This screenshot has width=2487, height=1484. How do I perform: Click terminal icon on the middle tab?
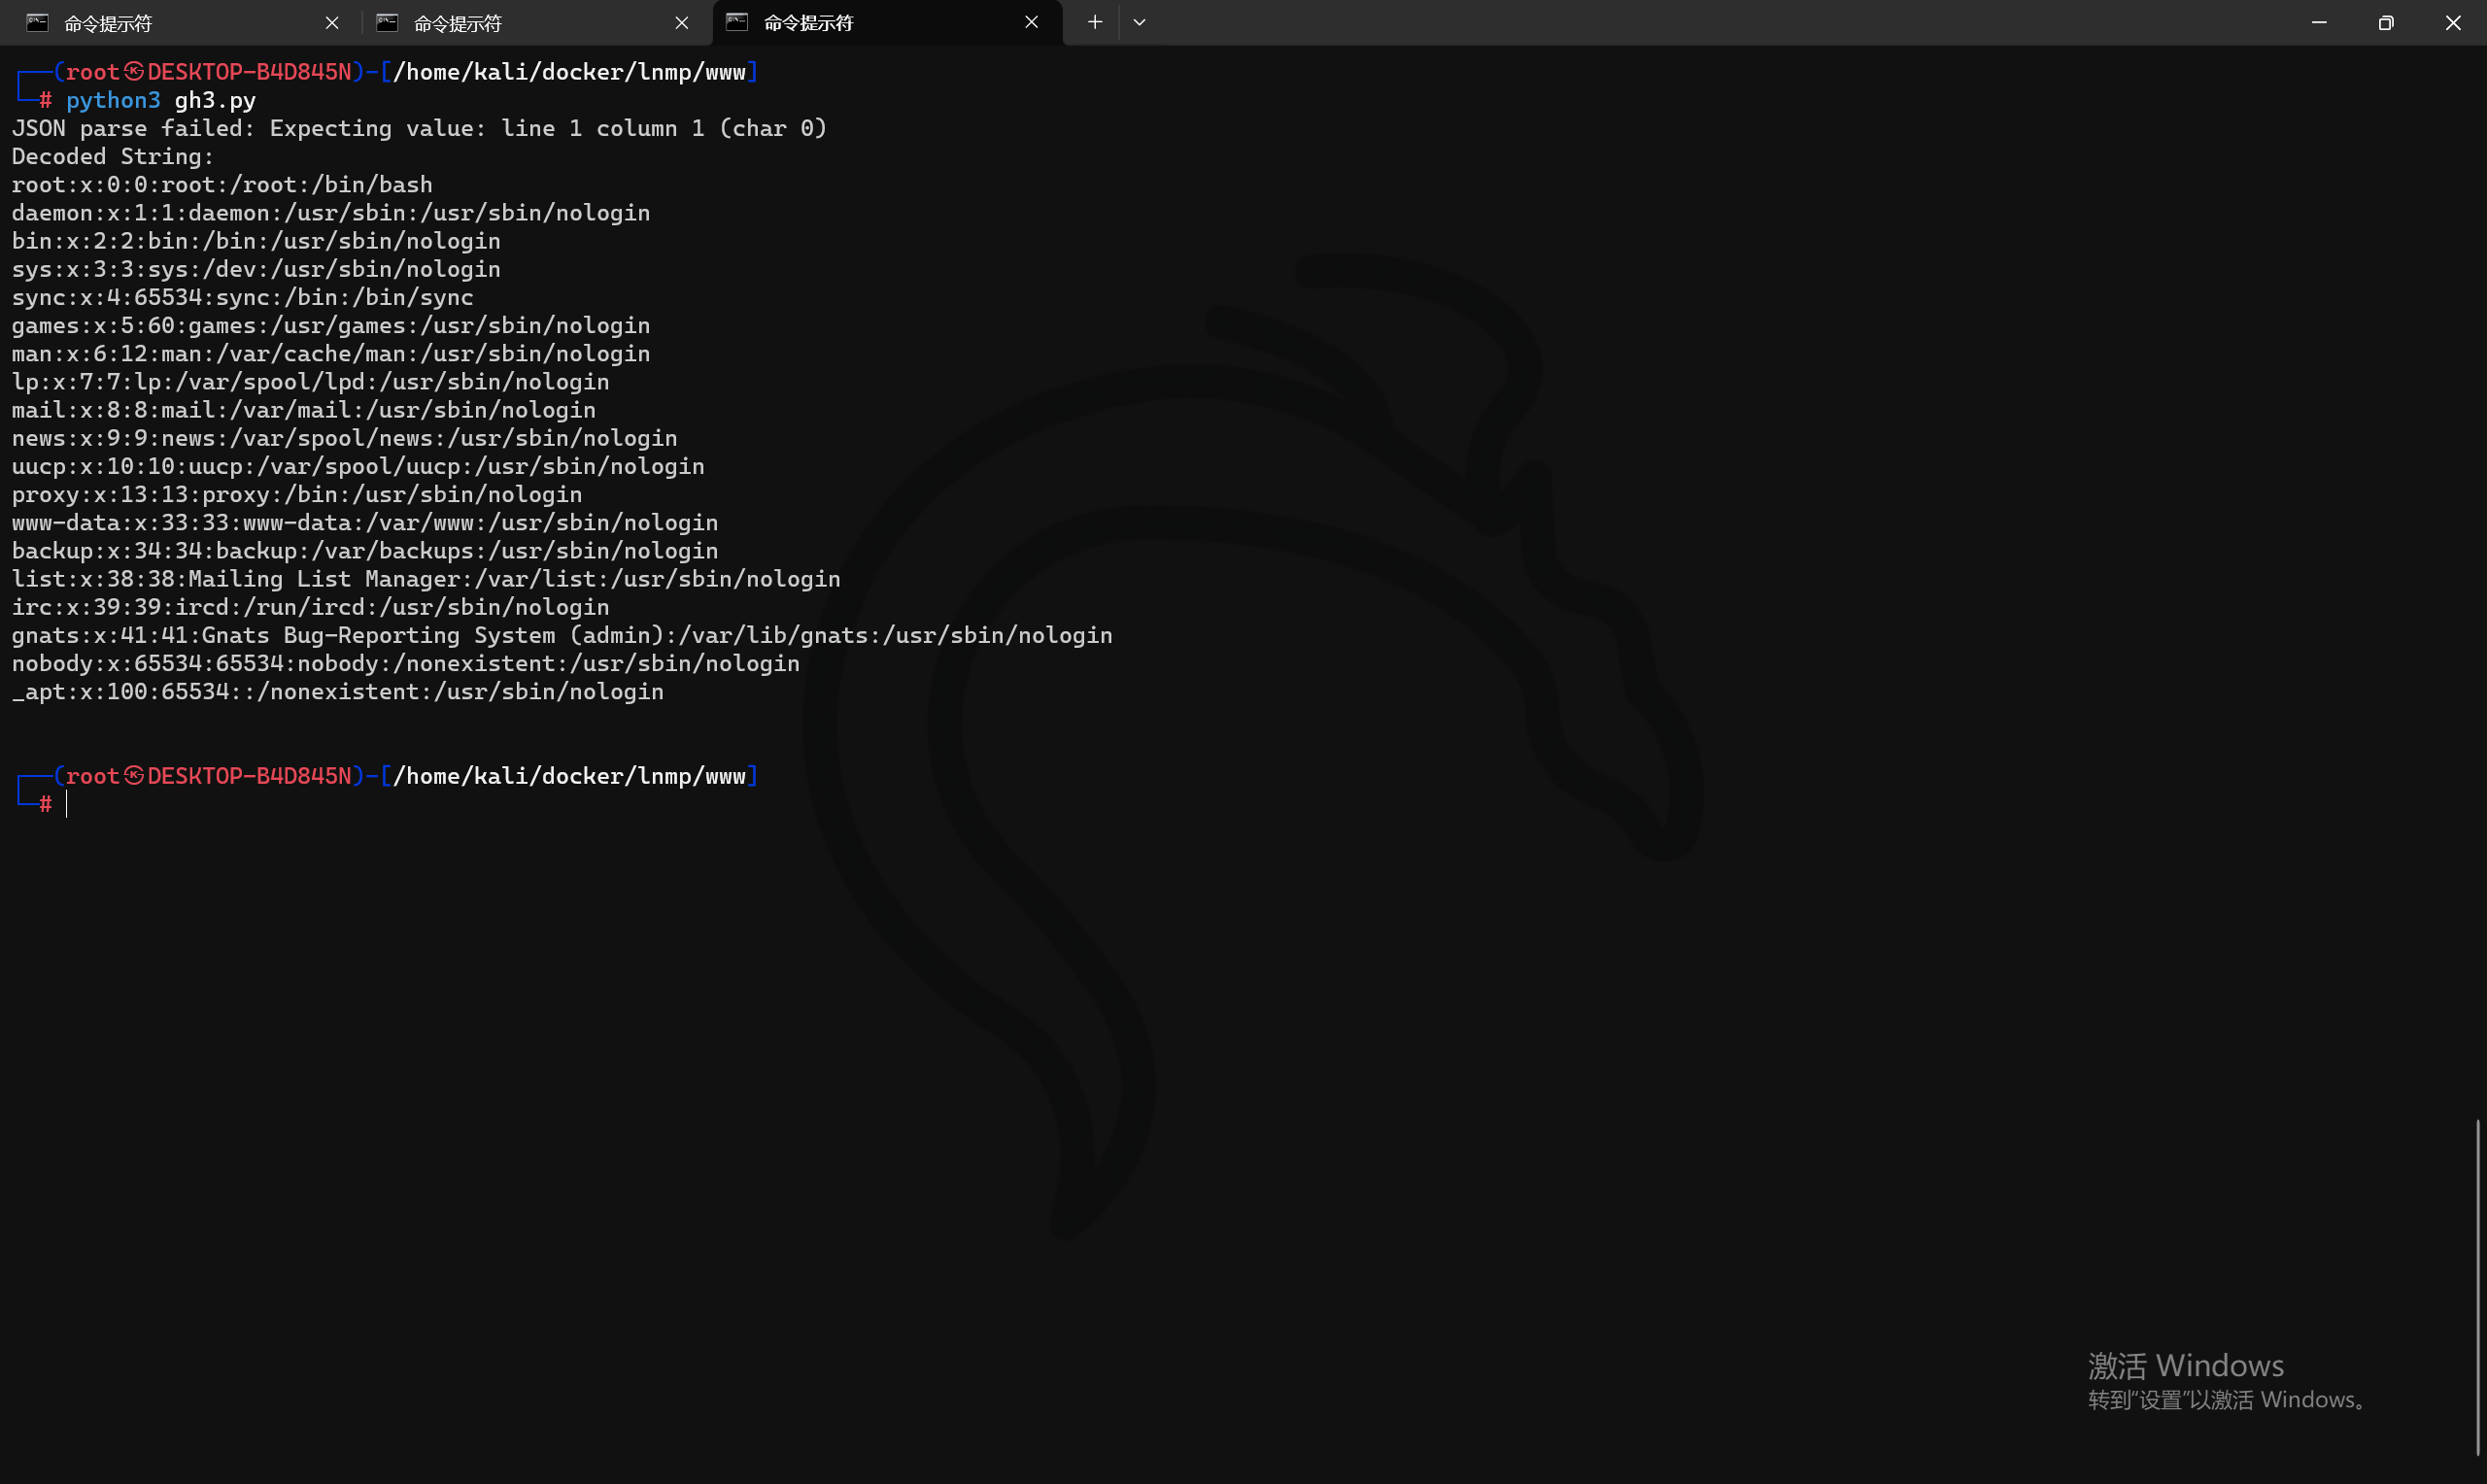(x=387, y=22)
